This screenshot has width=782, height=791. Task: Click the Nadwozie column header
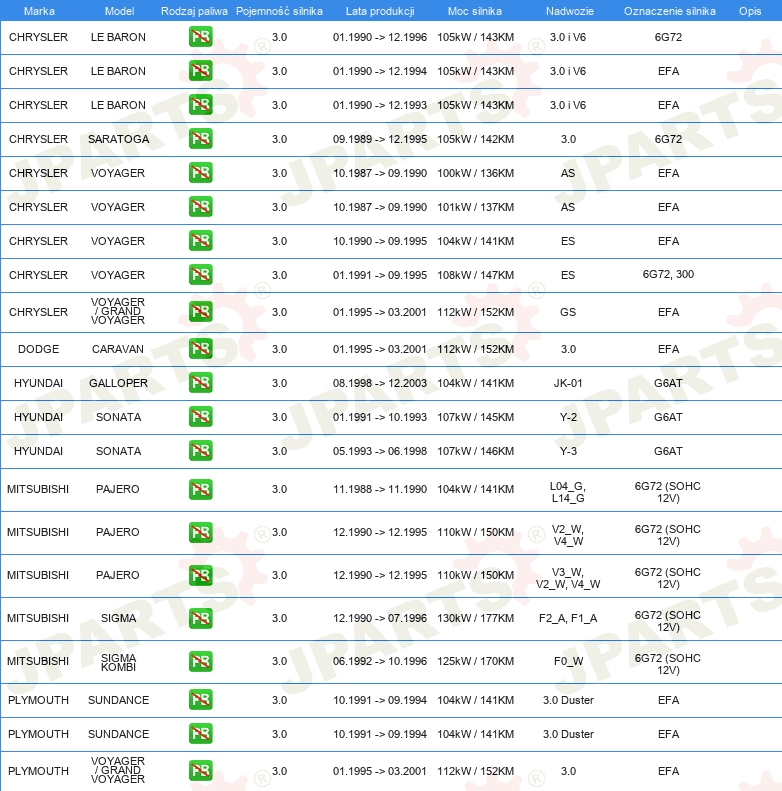570,11
